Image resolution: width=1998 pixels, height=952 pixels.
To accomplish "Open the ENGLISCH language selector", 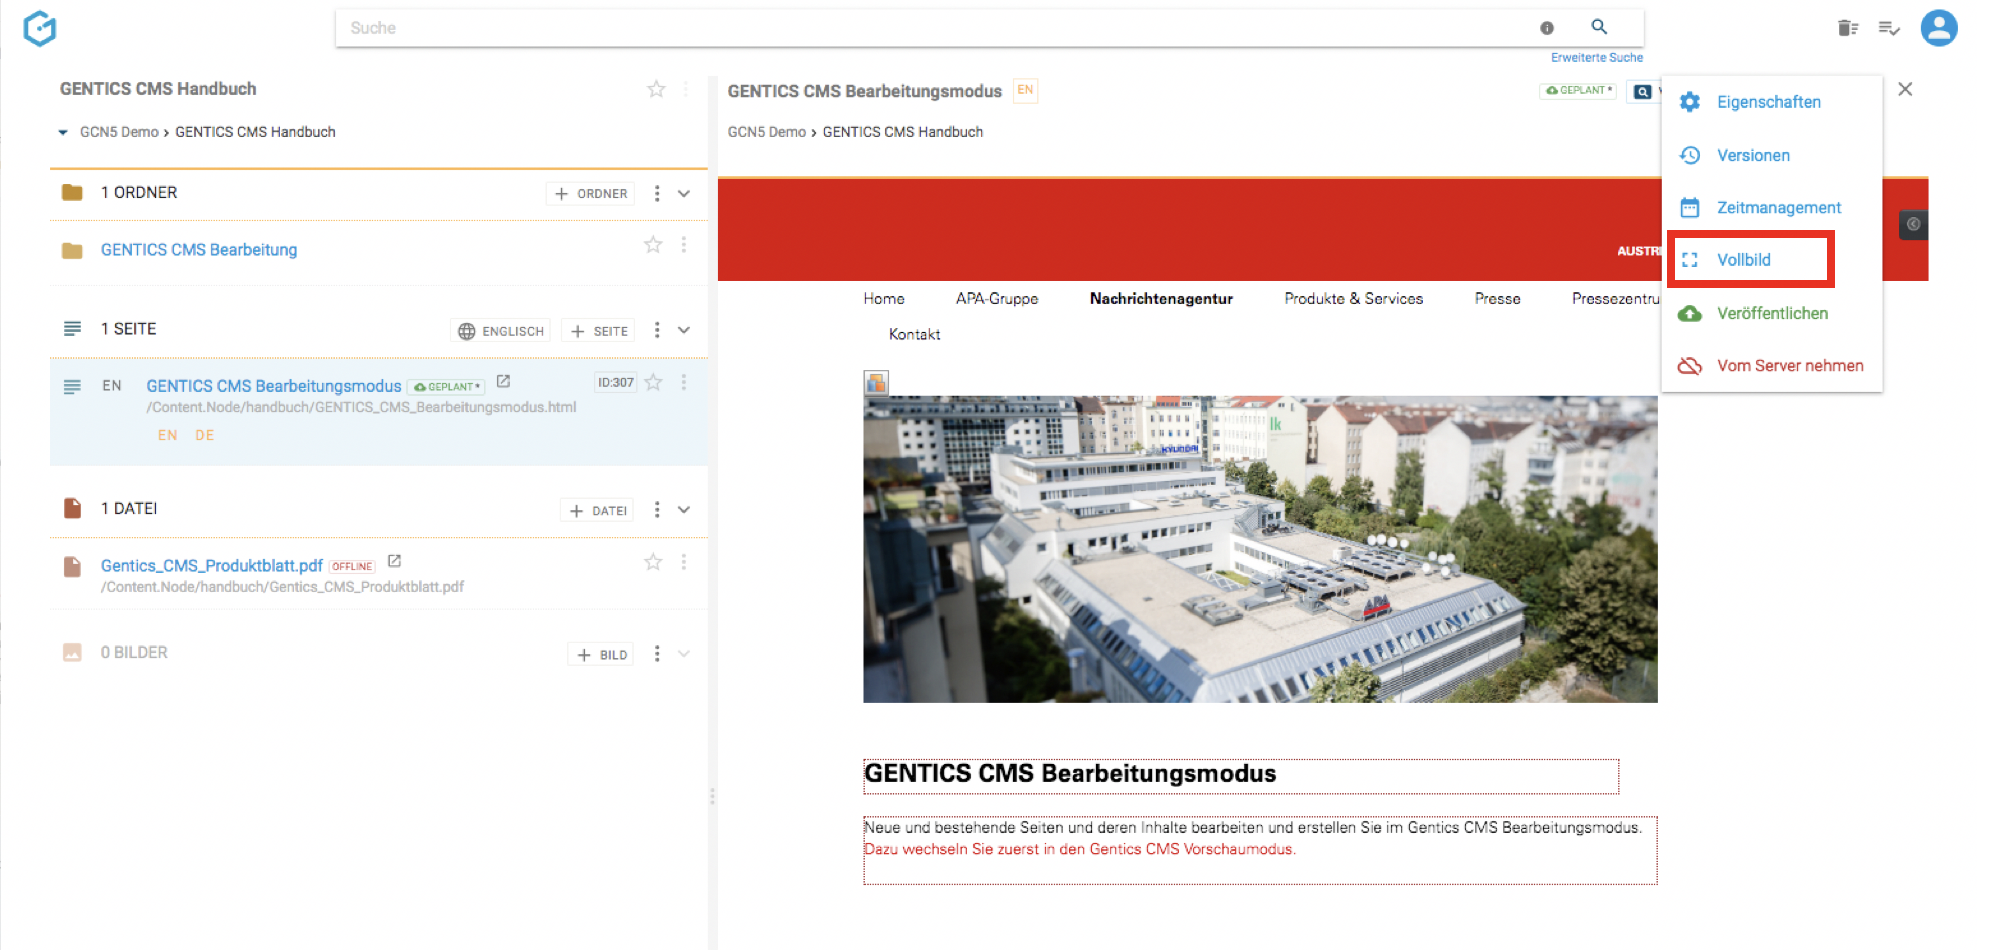I will pyautogui.click(x=501, y=331).
